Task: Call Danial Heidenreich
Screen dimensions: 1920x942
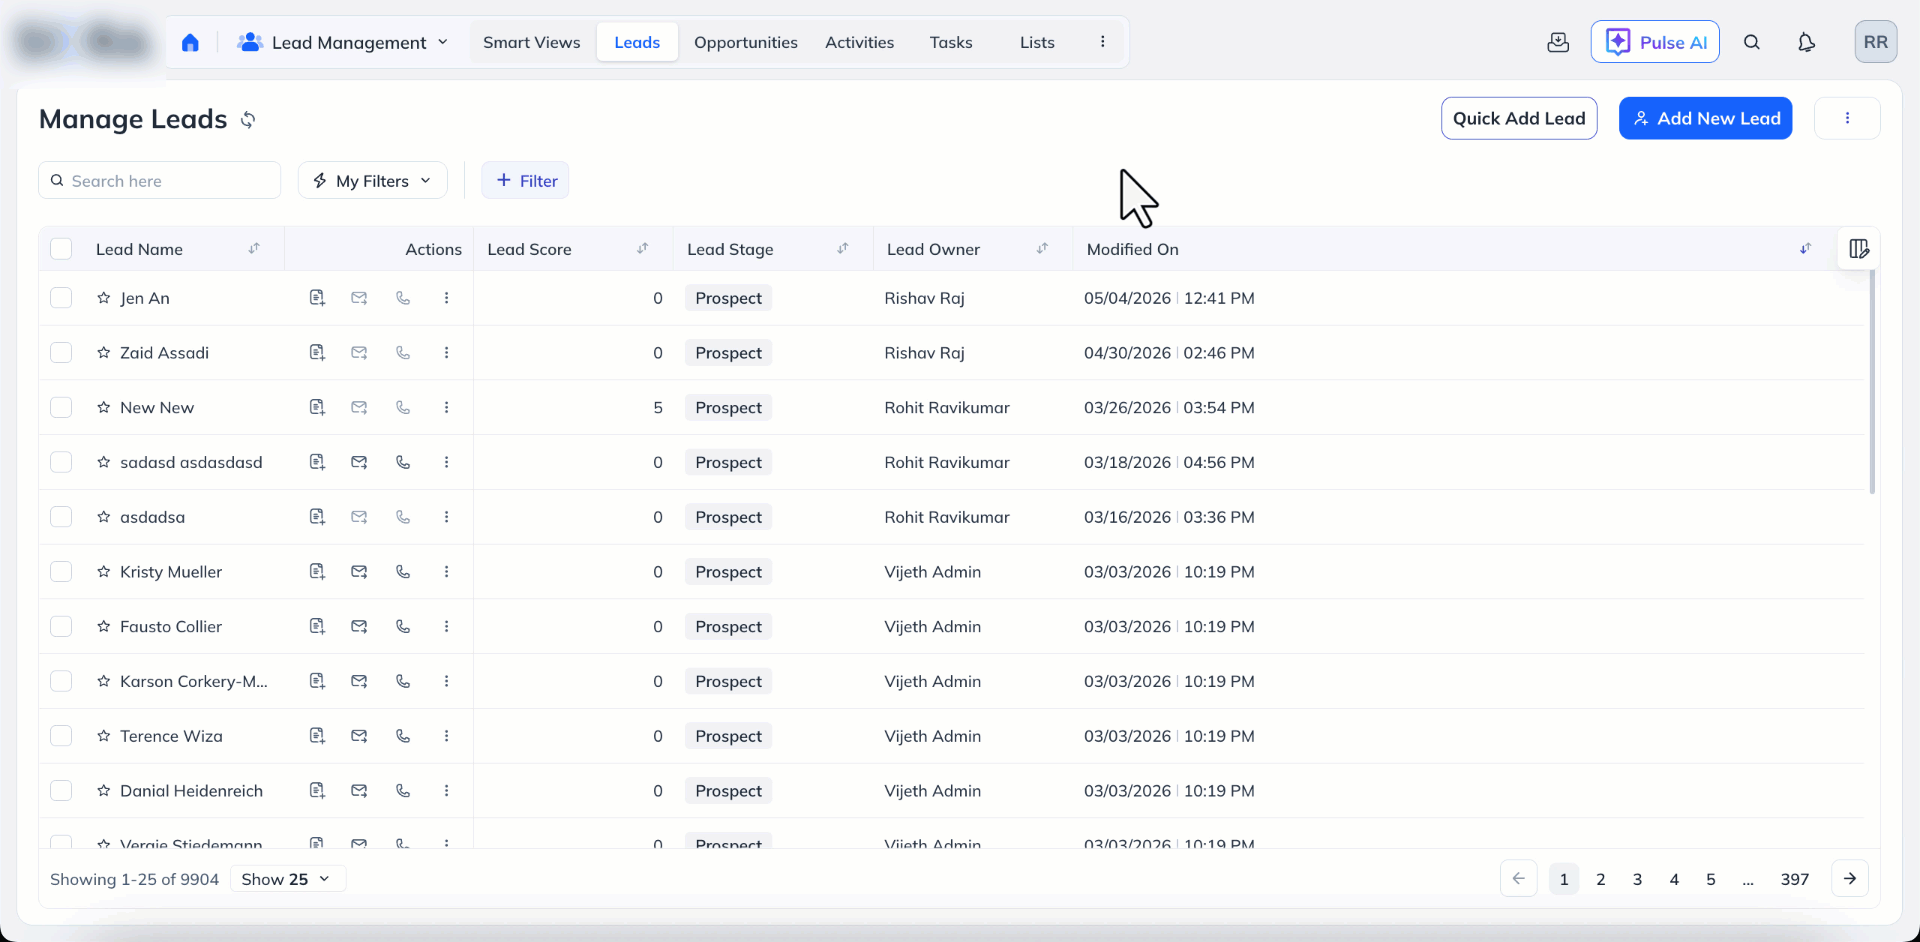Action: click(x=403, y=791)
